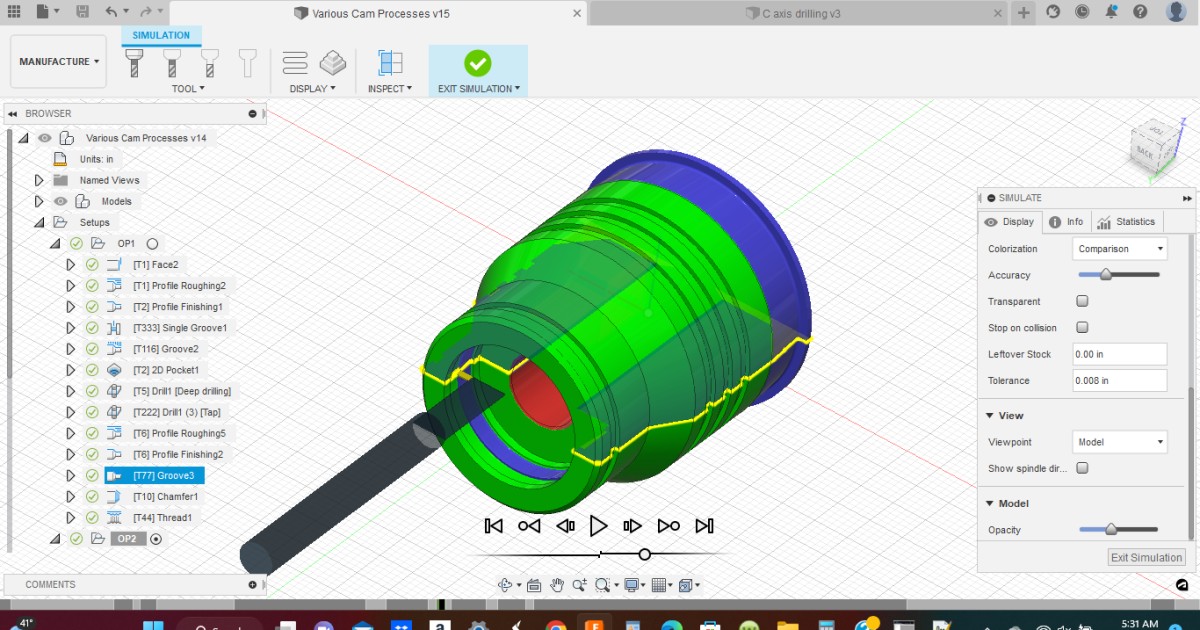
Task: Enable the Transparent checkbox
Action: [1083, 300]
